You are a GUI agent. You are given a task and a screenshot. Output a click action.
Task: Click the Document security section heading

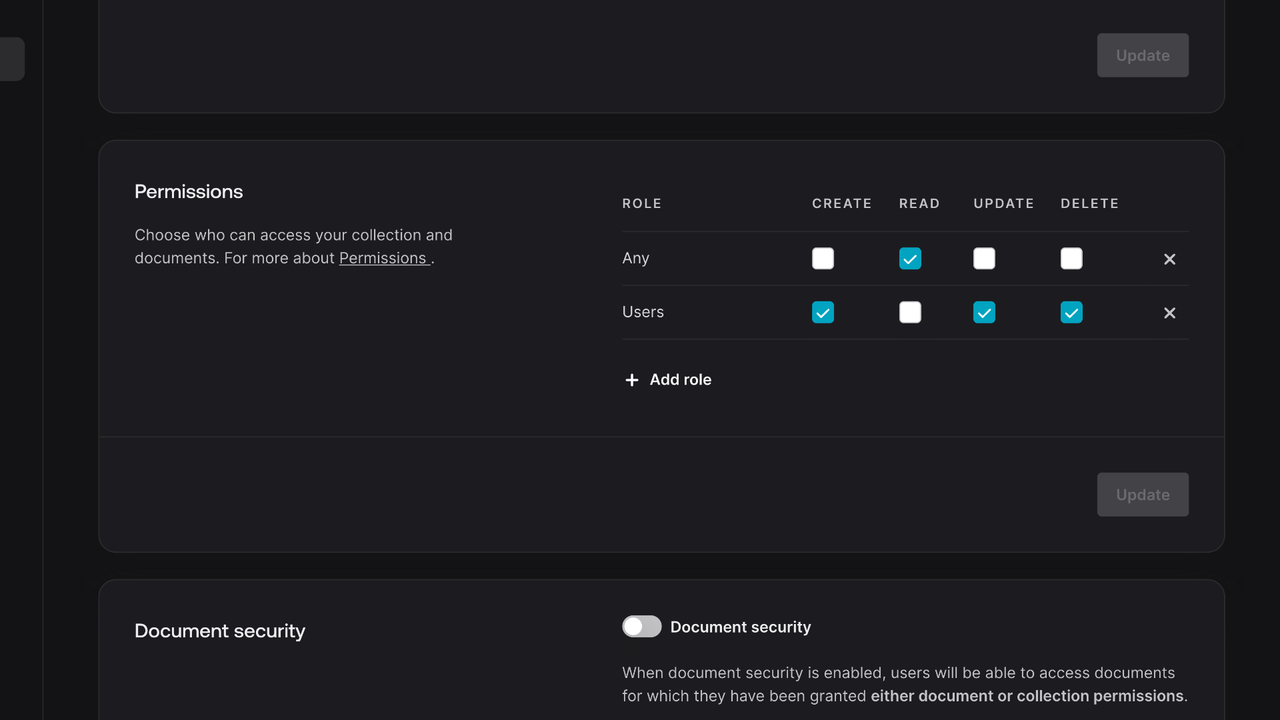point(220,631)
